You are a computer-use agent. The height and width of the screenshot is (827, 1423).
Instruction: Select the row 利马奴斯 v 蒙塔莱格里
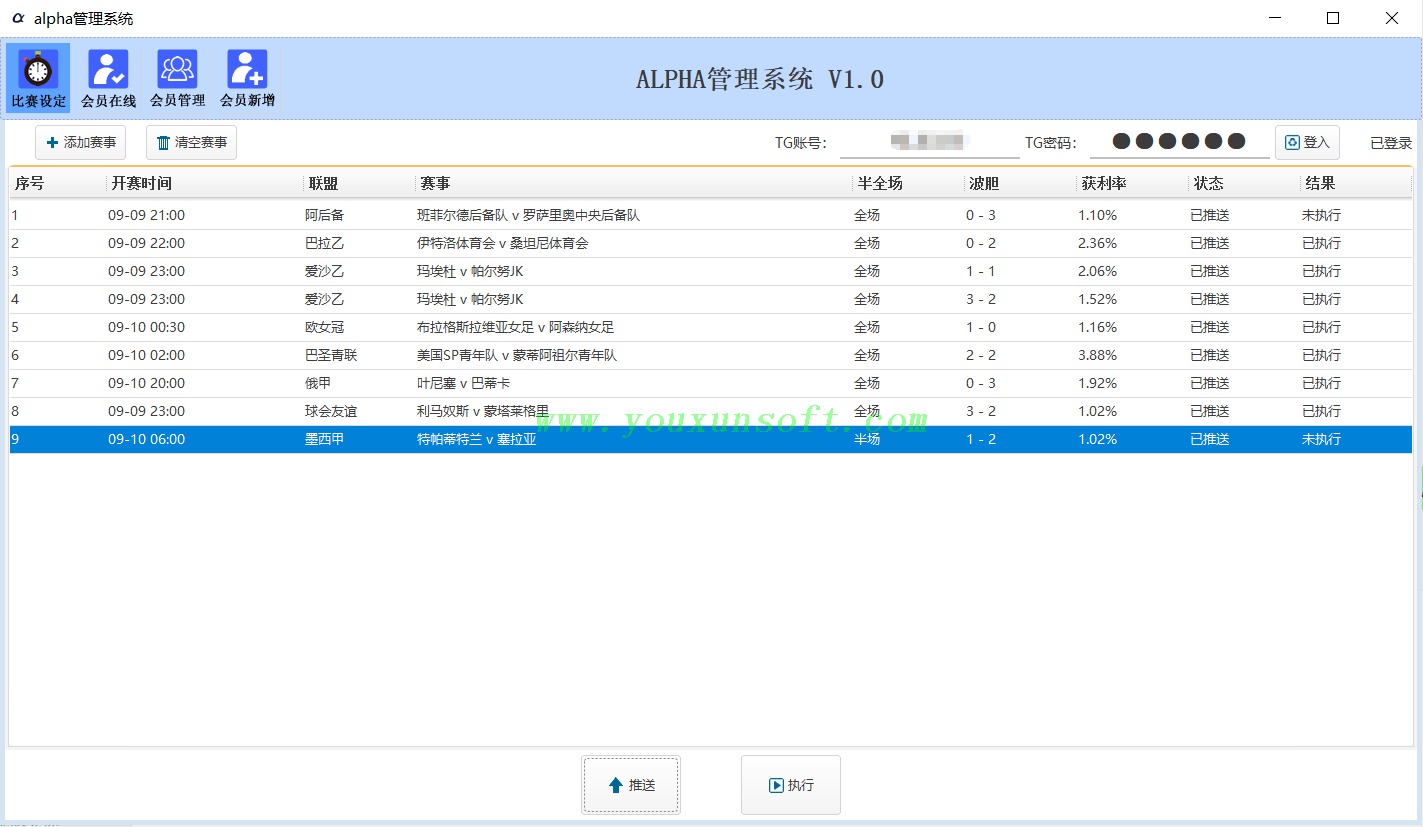[711, 411]
